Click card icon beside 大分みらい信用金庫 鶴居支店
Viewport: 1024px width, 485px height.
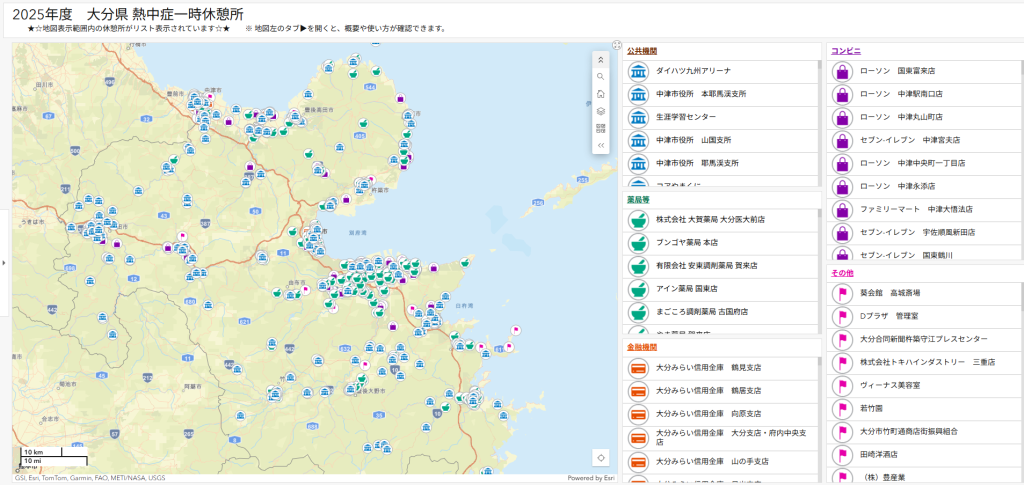pos(638,391)
